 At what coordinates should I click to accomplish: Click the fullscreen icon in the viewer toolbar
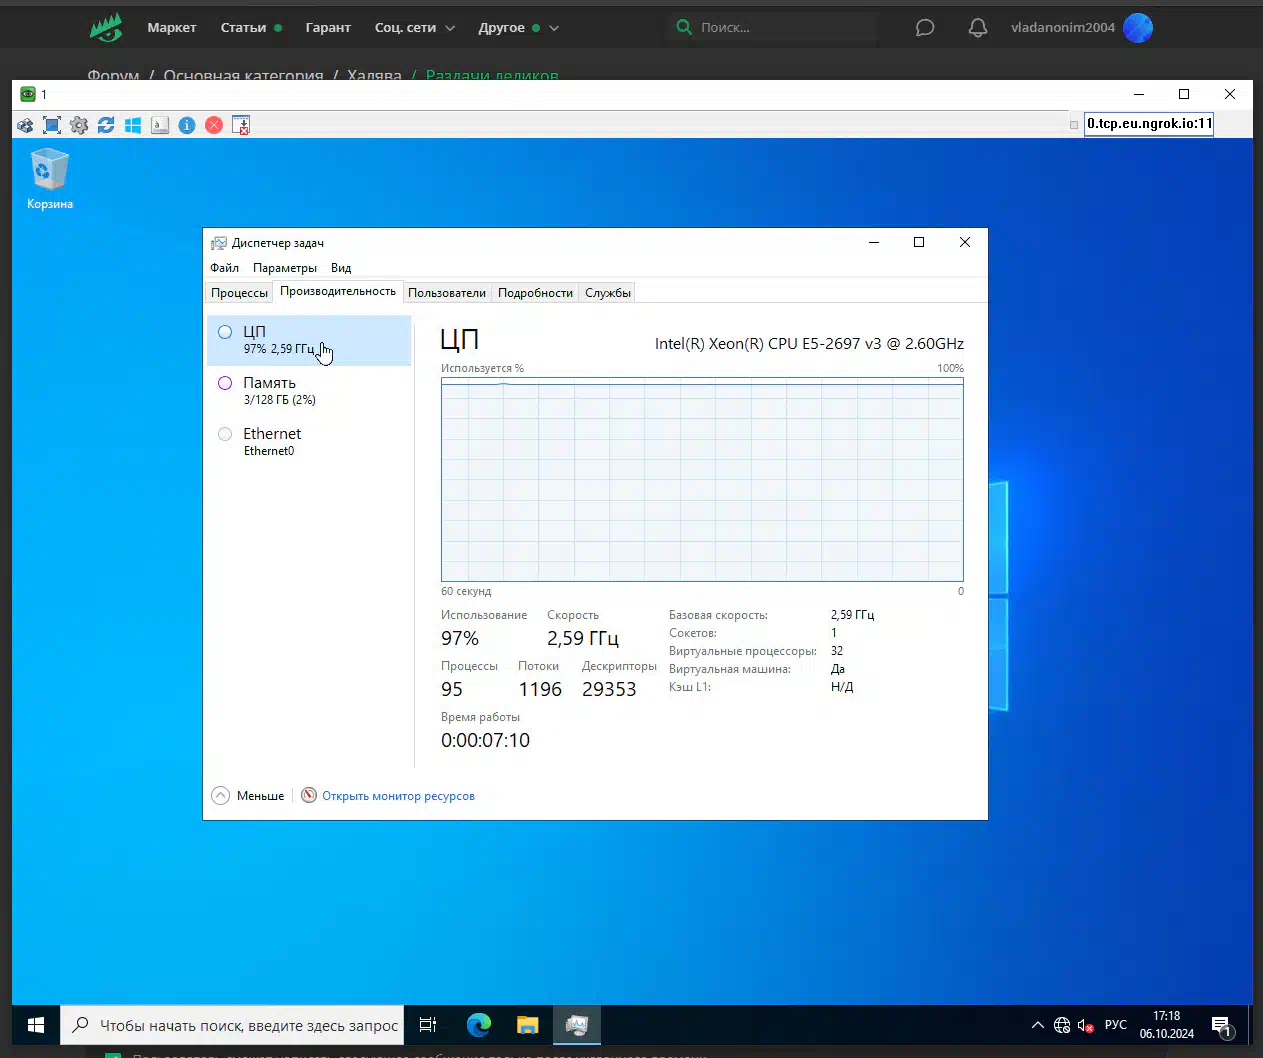[x=52, y=125]
